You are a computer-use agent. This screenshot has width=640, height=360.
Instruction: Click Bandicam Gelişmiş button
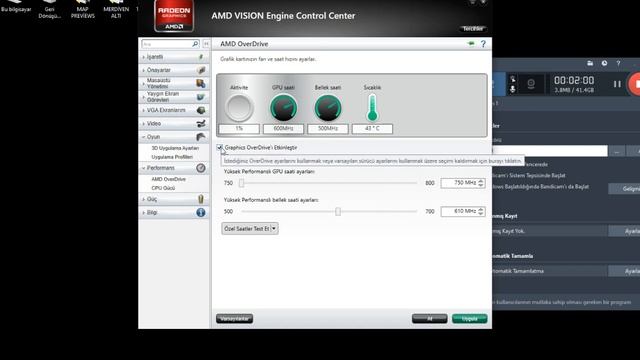(624, 189)
